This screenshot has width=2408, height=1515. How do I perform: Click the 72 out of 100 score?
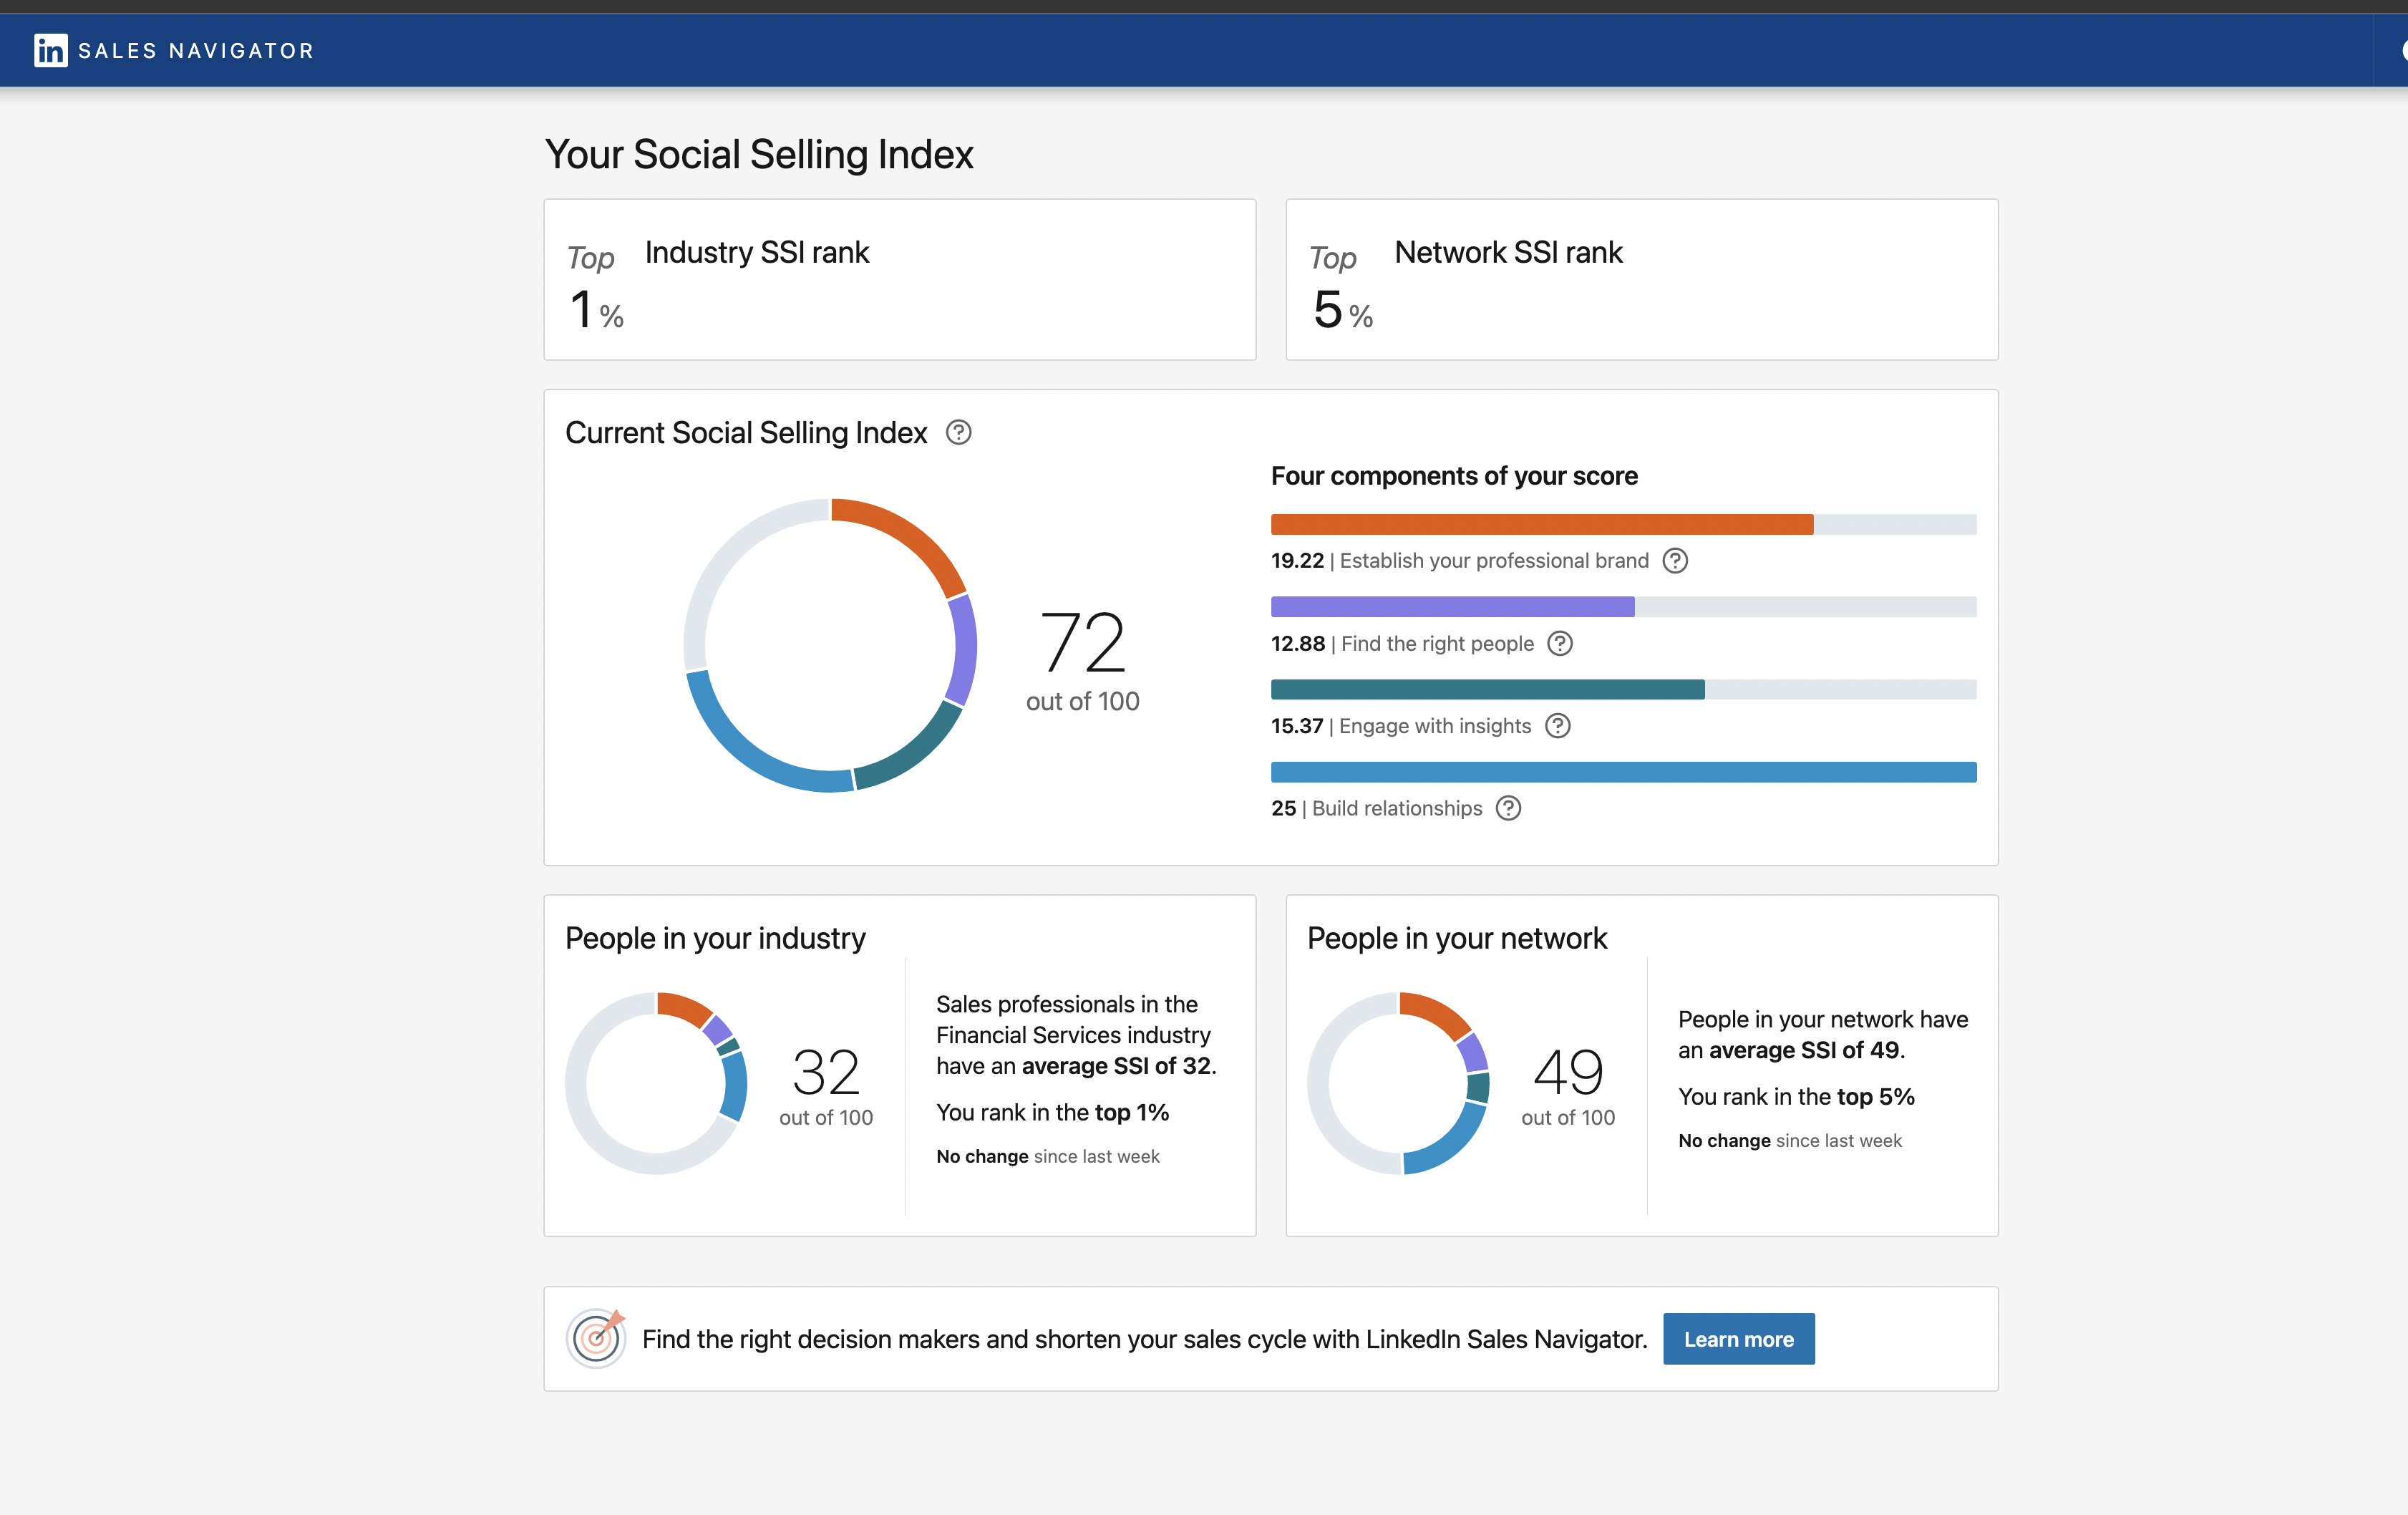tap(1083, 660)
